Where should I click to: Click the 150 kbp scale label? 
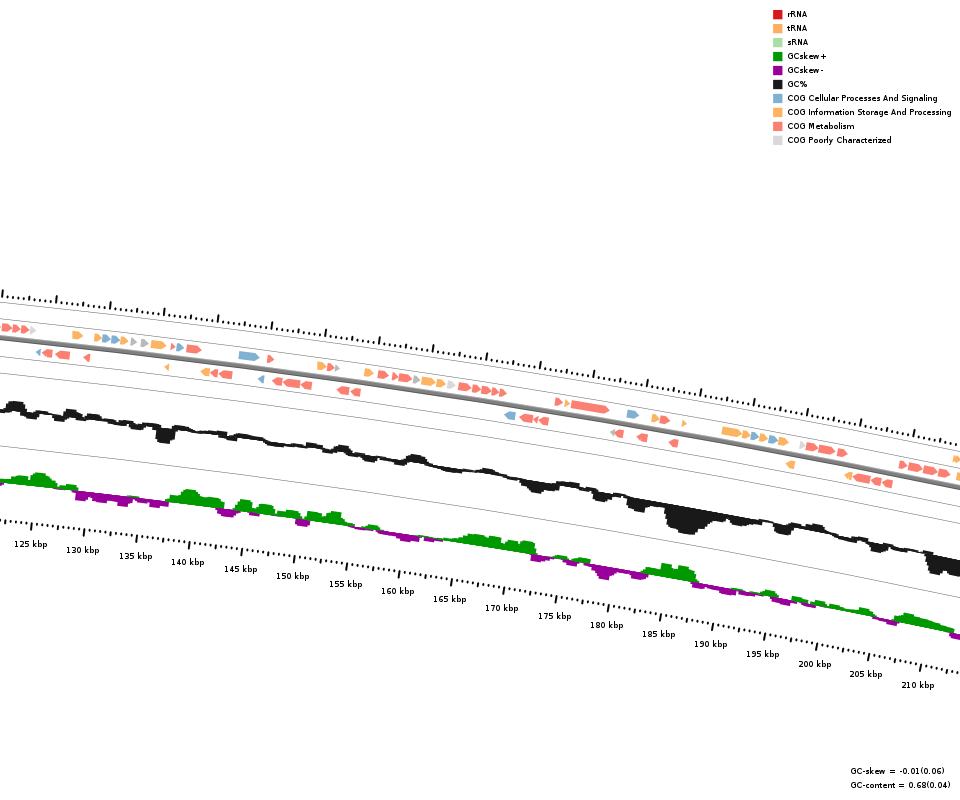pos(292,576)
